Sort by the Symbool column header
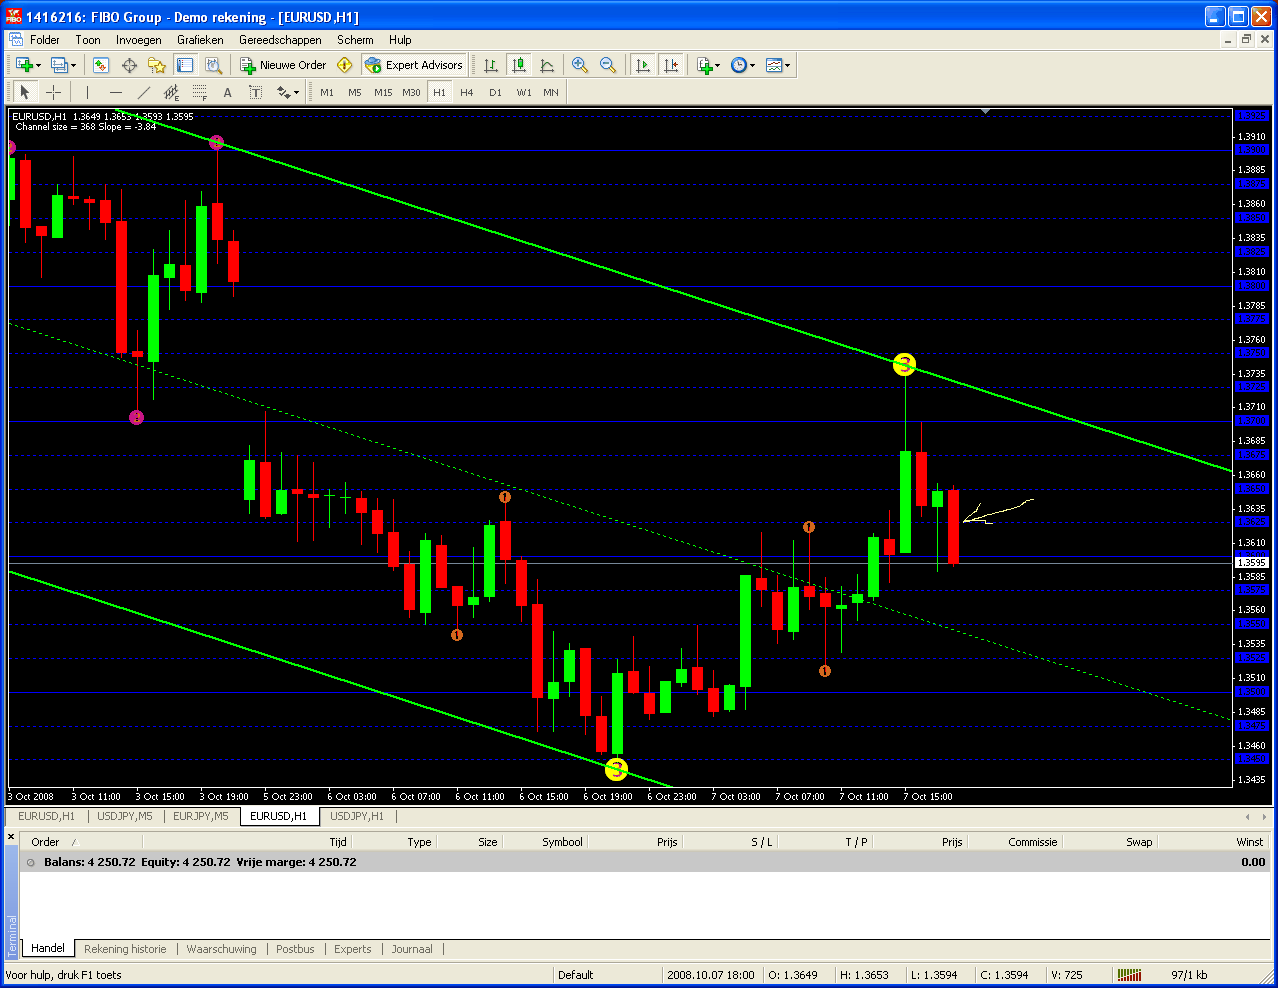1278x988 pixels. pos(562,842)
